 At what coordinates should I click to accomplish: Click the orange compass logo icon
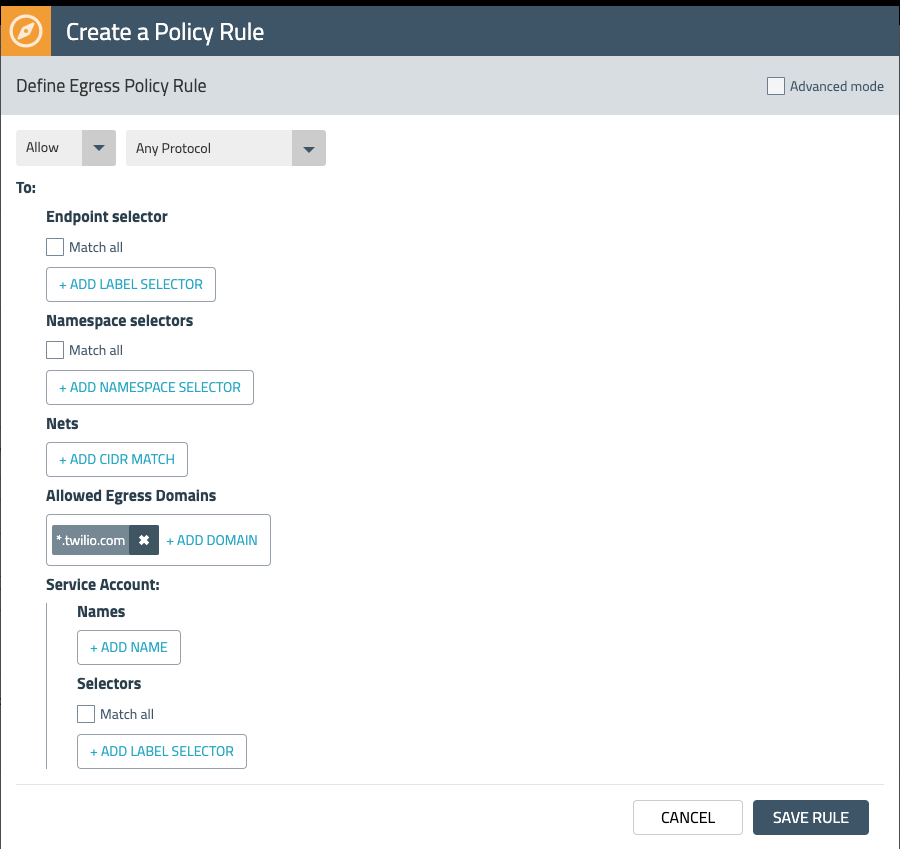(x=26, y=31)
